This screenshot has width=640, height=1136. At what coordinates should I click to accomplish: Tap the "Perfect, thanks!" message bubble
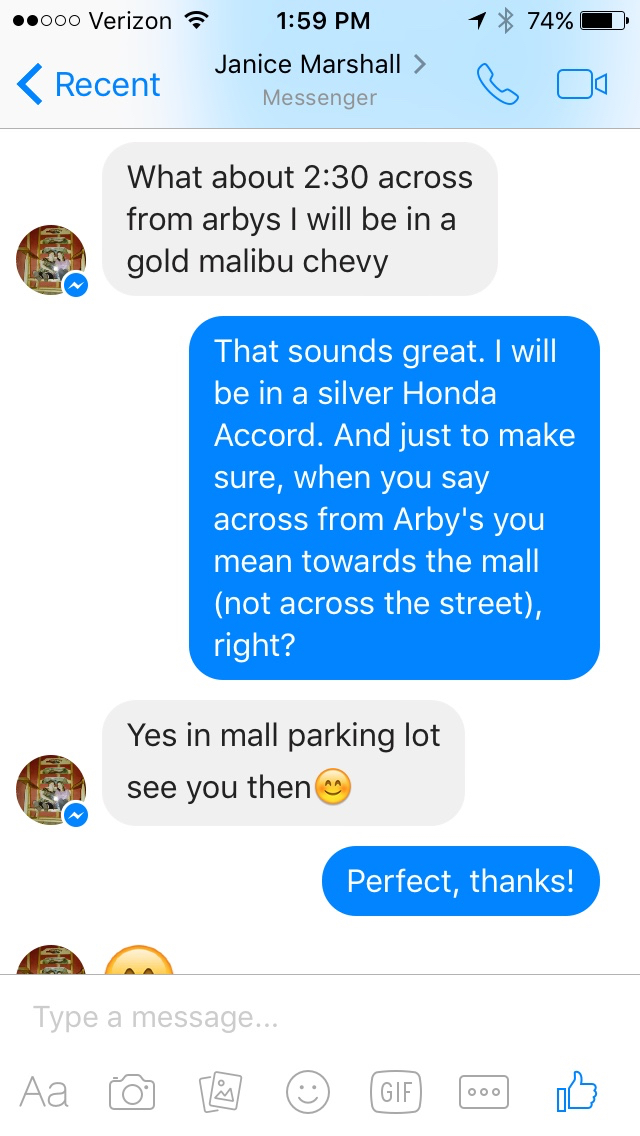tap(460, 881)
